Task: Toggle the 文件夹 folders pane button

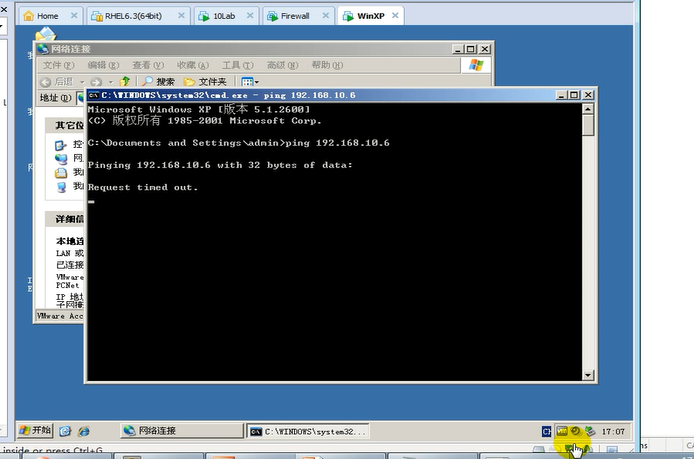Action: 205,81
